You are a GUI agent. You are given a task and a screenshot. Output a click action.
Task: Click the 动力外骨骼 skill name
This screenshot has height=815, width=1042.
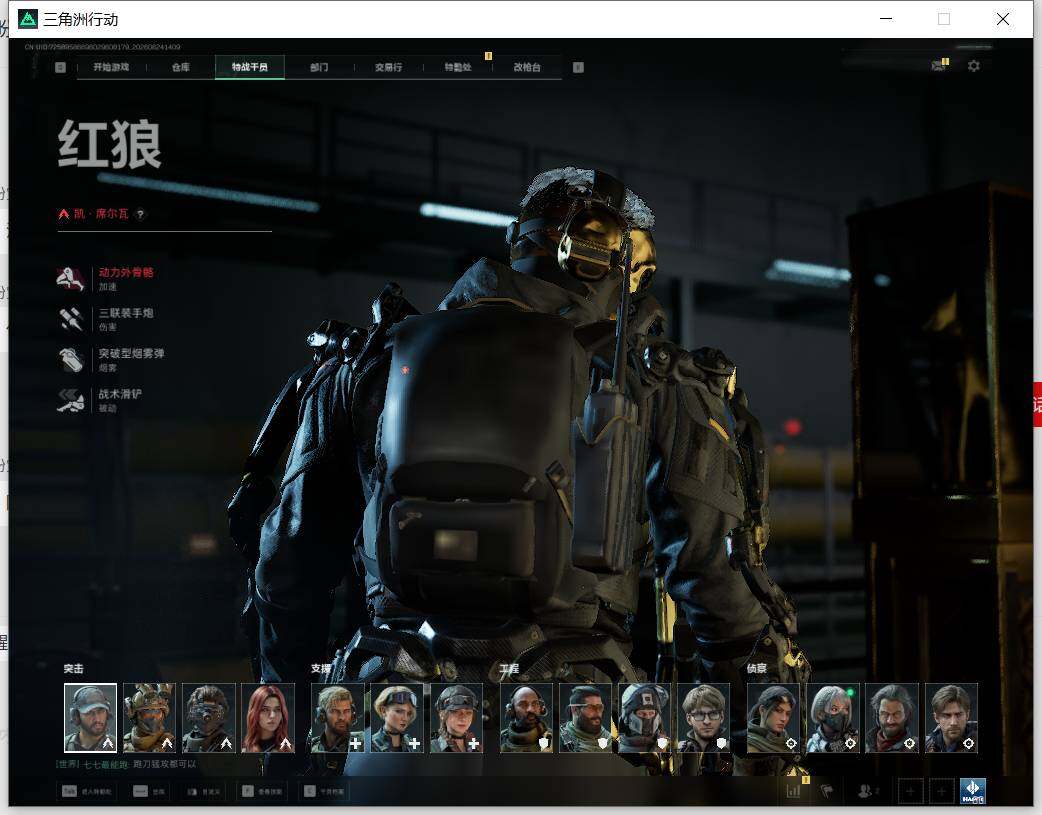click(126, 273)
